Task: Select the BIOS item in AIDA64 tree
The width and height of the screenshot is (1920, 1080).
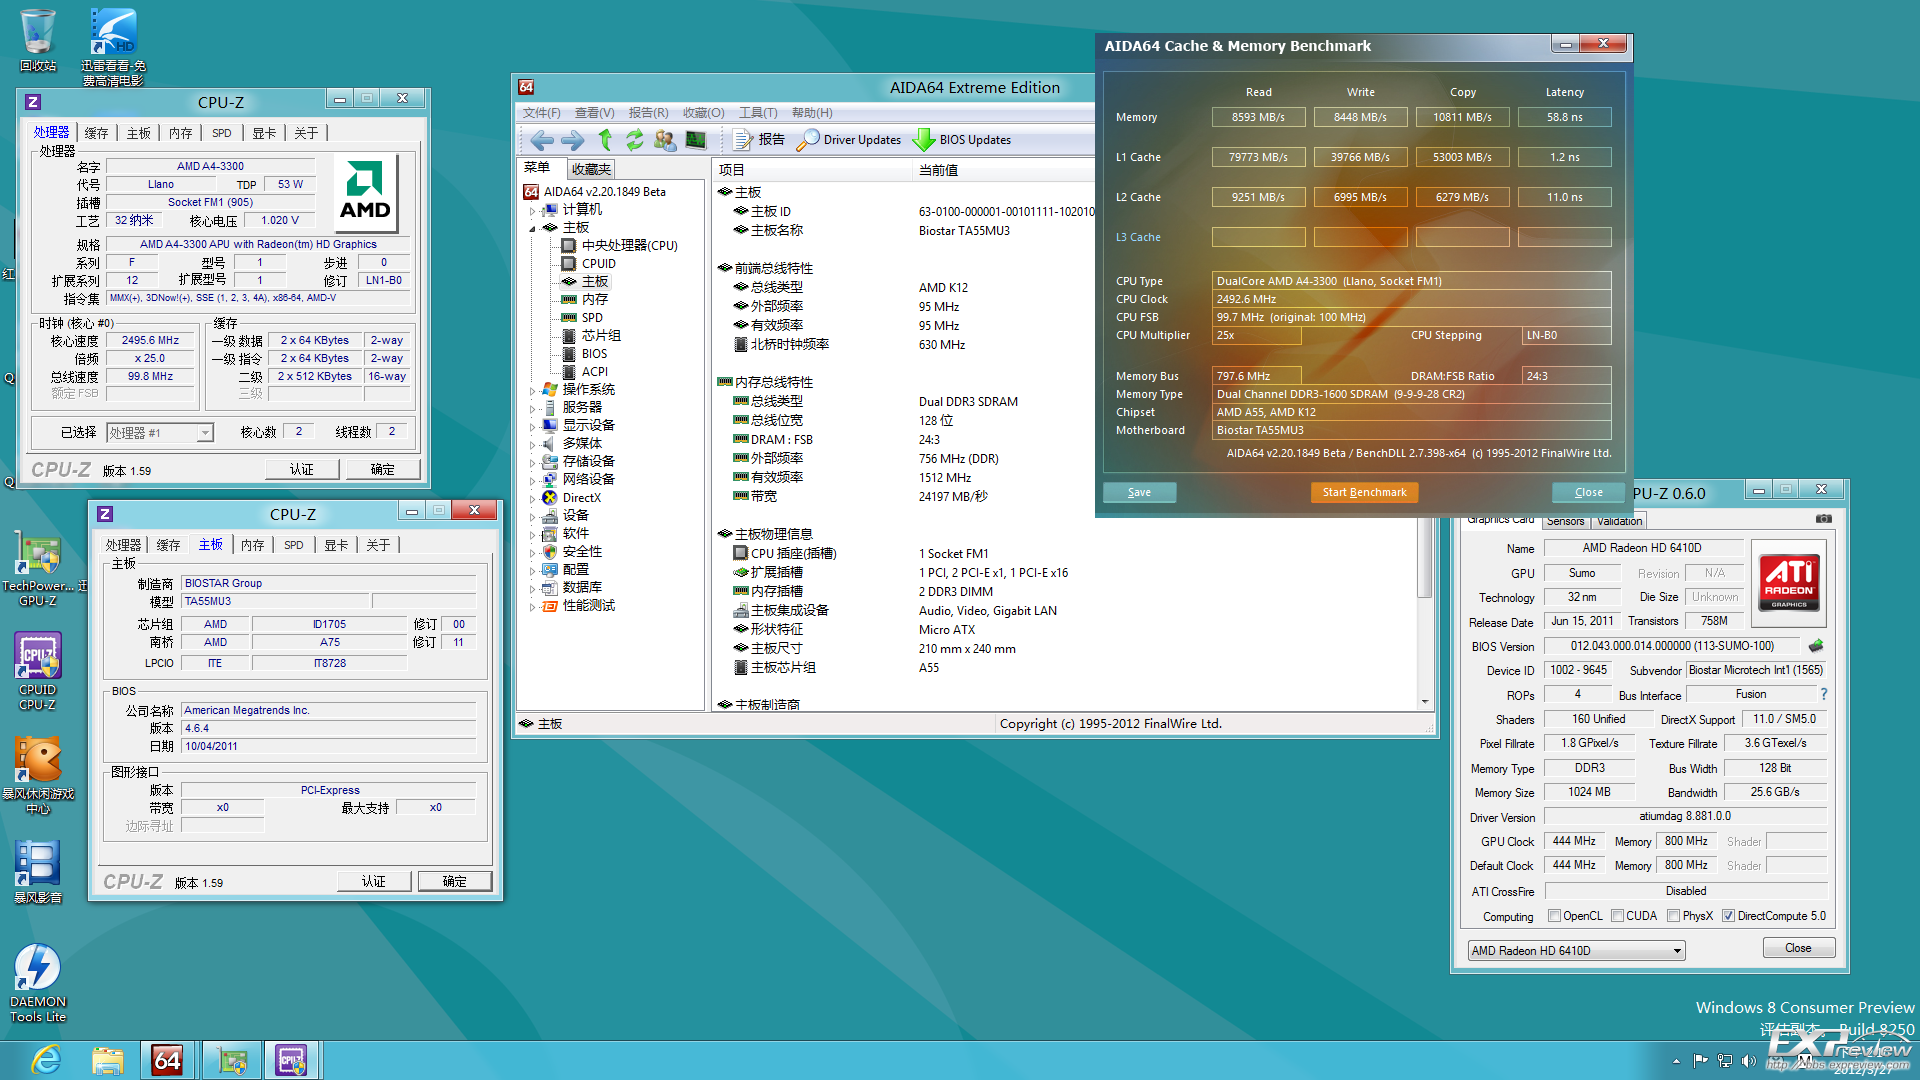Action: (x=594, y=354)
